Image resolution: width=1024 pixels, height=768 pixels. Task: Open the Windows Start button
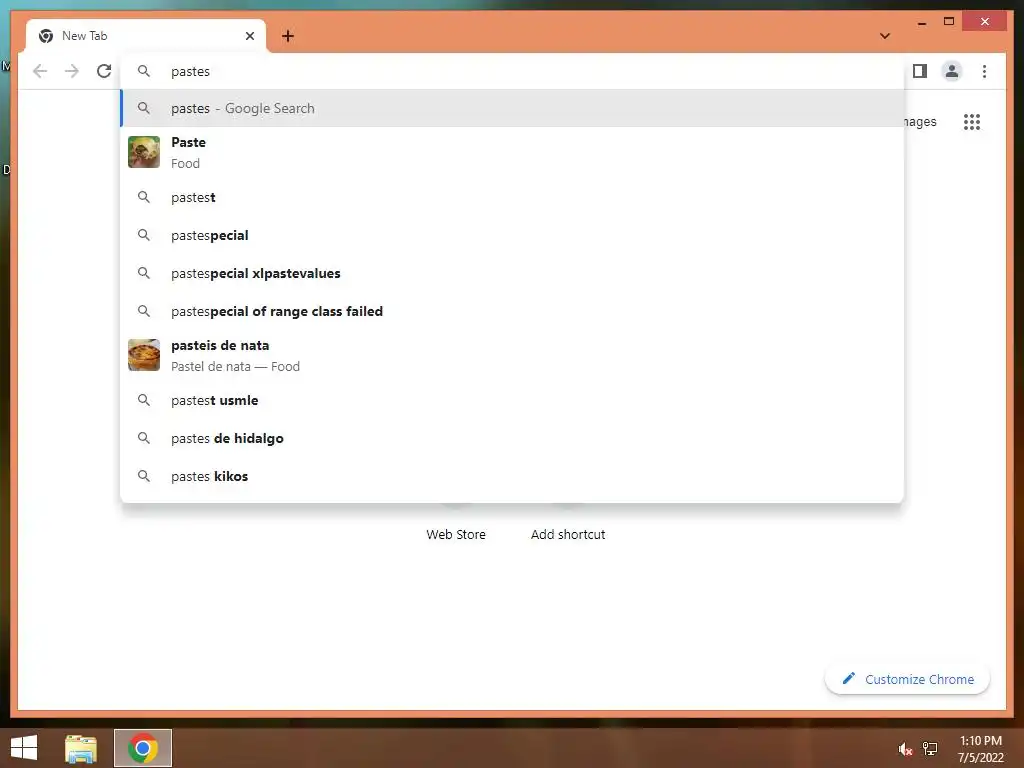24,748
